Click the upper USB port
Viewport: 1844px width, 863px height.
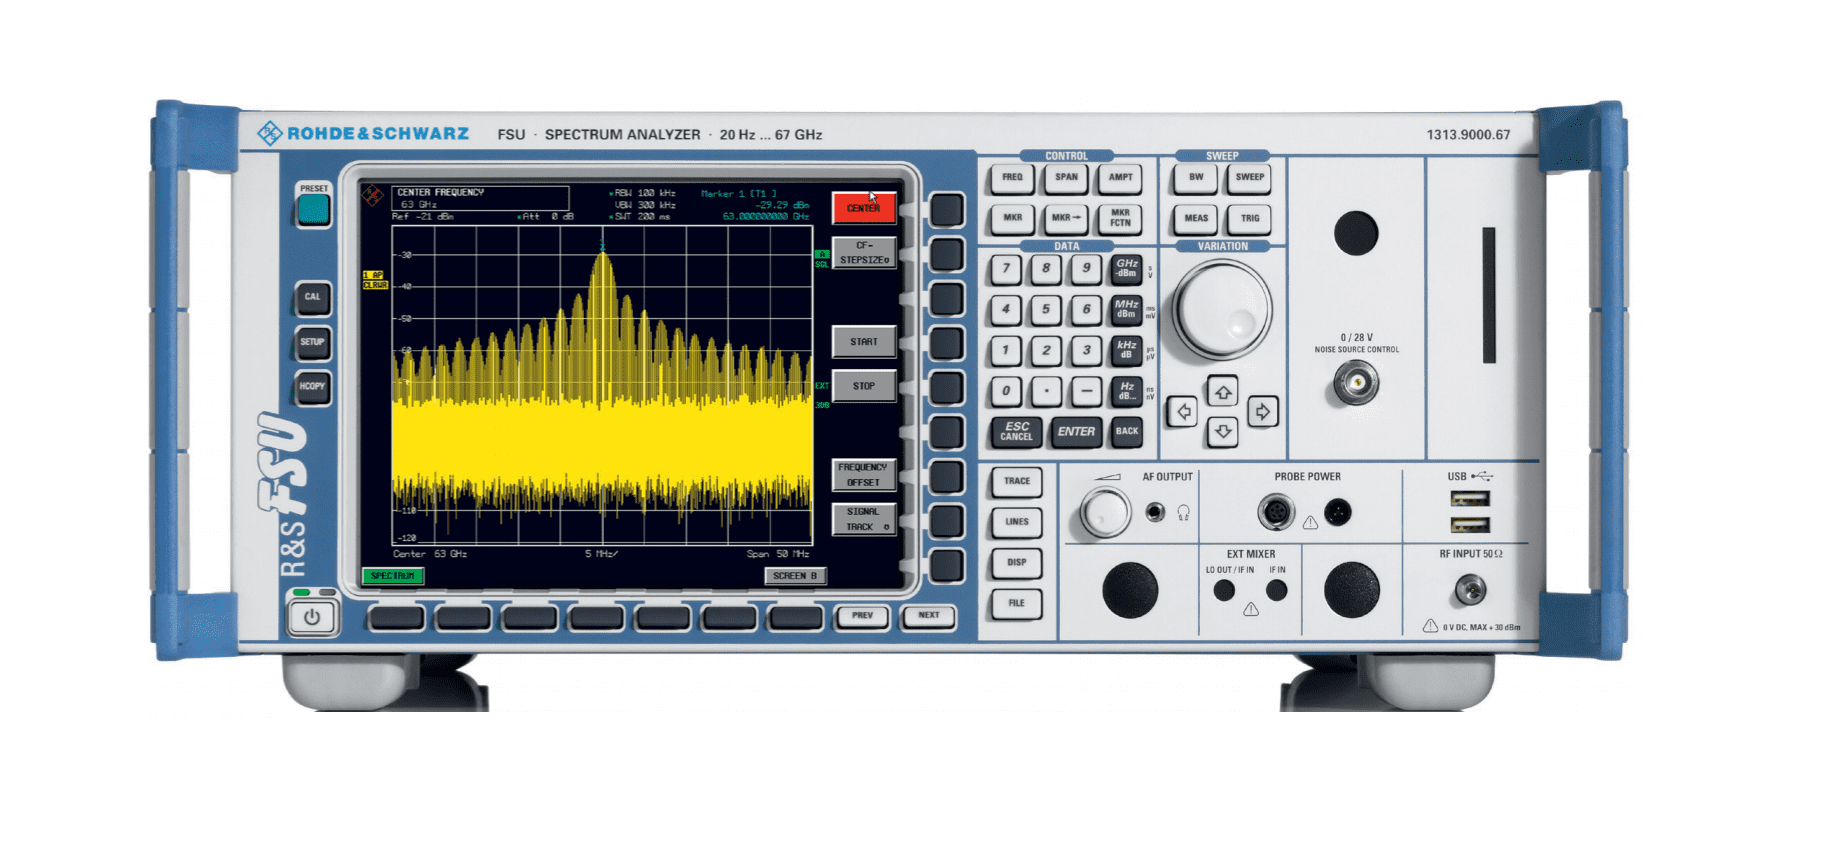(x=1470, y=499)
